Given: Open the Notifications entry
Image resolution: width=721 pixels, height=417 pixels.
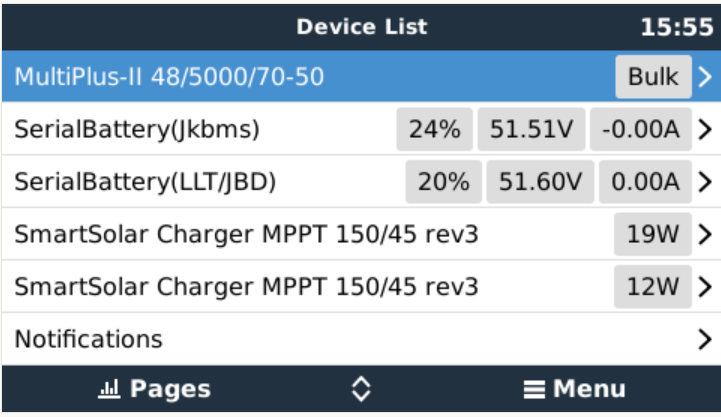Looking at the screenshot, I should pyautogui.click(x=88, y=339).
